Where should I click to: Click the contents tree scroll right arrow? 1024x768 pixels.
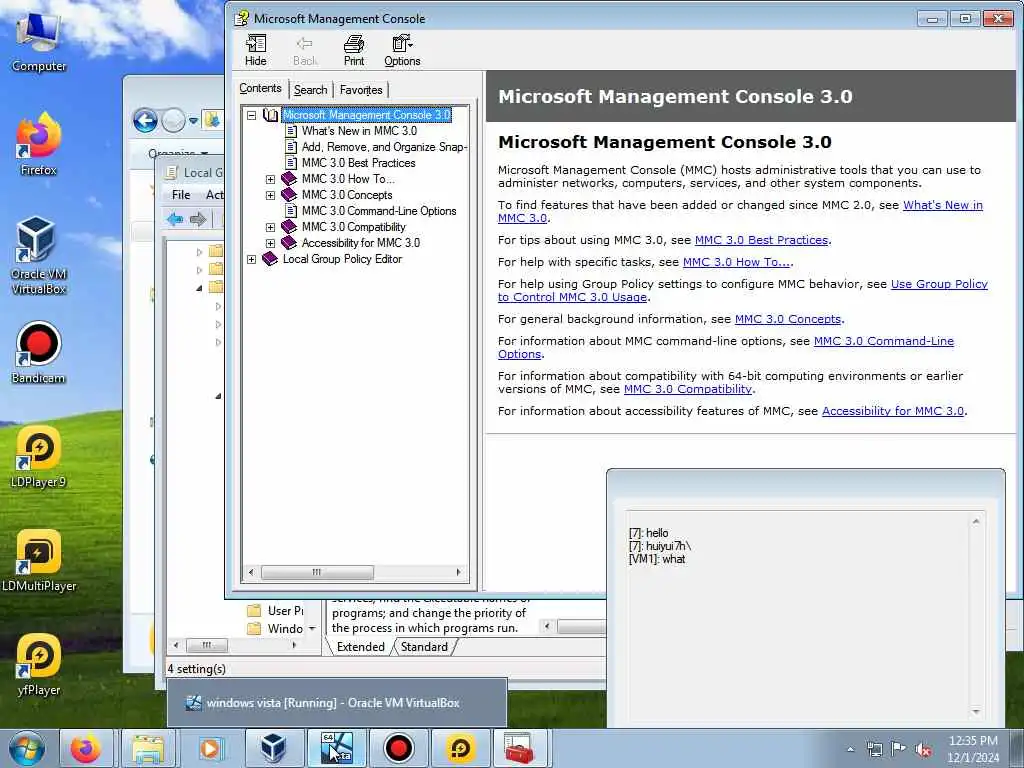coord(458,572)
